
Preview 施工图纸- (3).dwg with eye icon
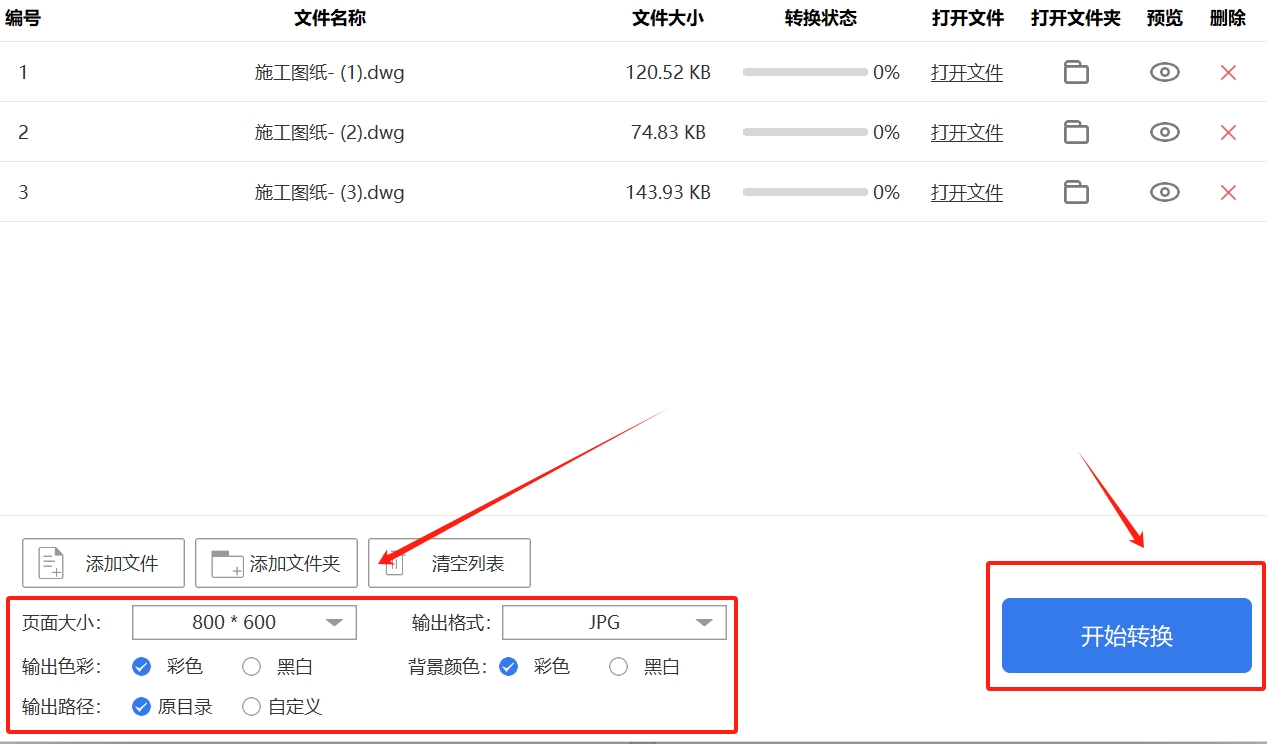click(1165, 192)
